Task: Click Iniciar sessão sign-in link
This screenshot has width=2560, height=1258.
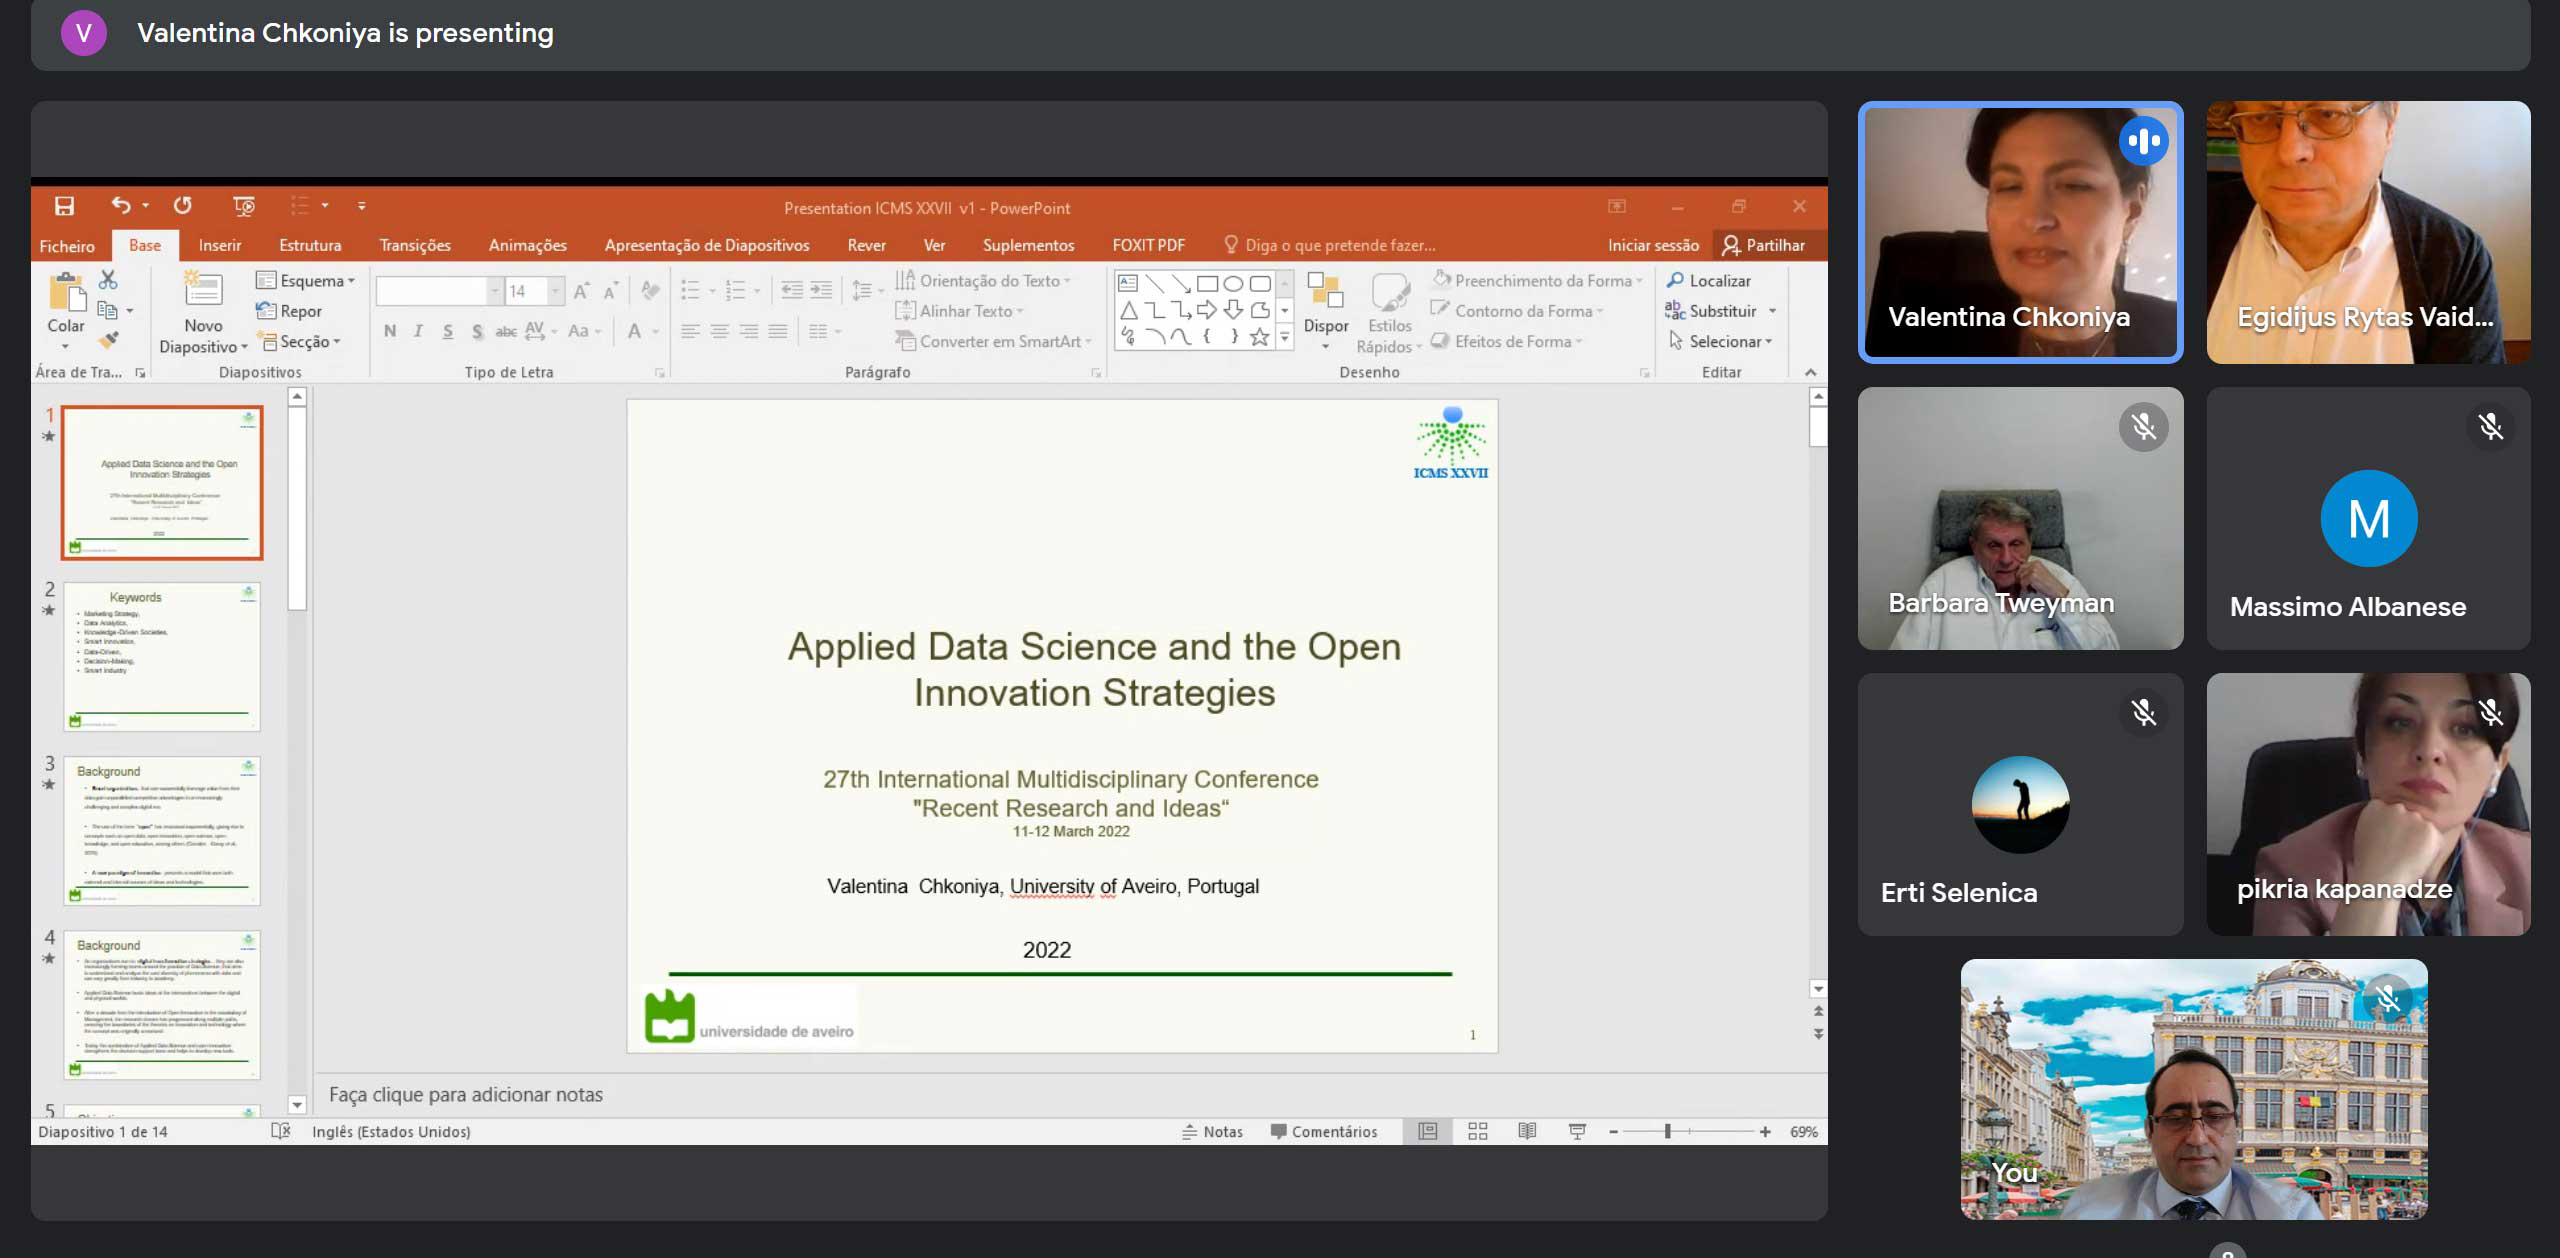Action: click(1652, 245)
